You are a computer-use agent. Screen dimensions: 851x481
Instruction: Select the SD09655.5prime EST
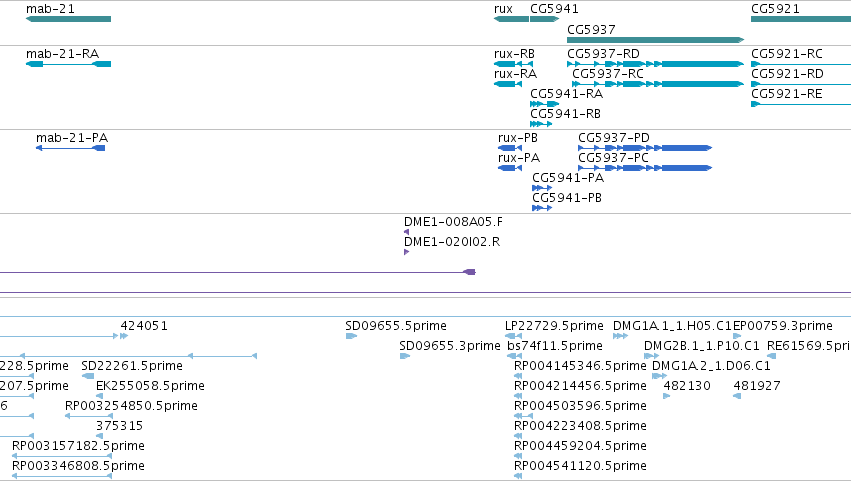click(x=351, y=336)
